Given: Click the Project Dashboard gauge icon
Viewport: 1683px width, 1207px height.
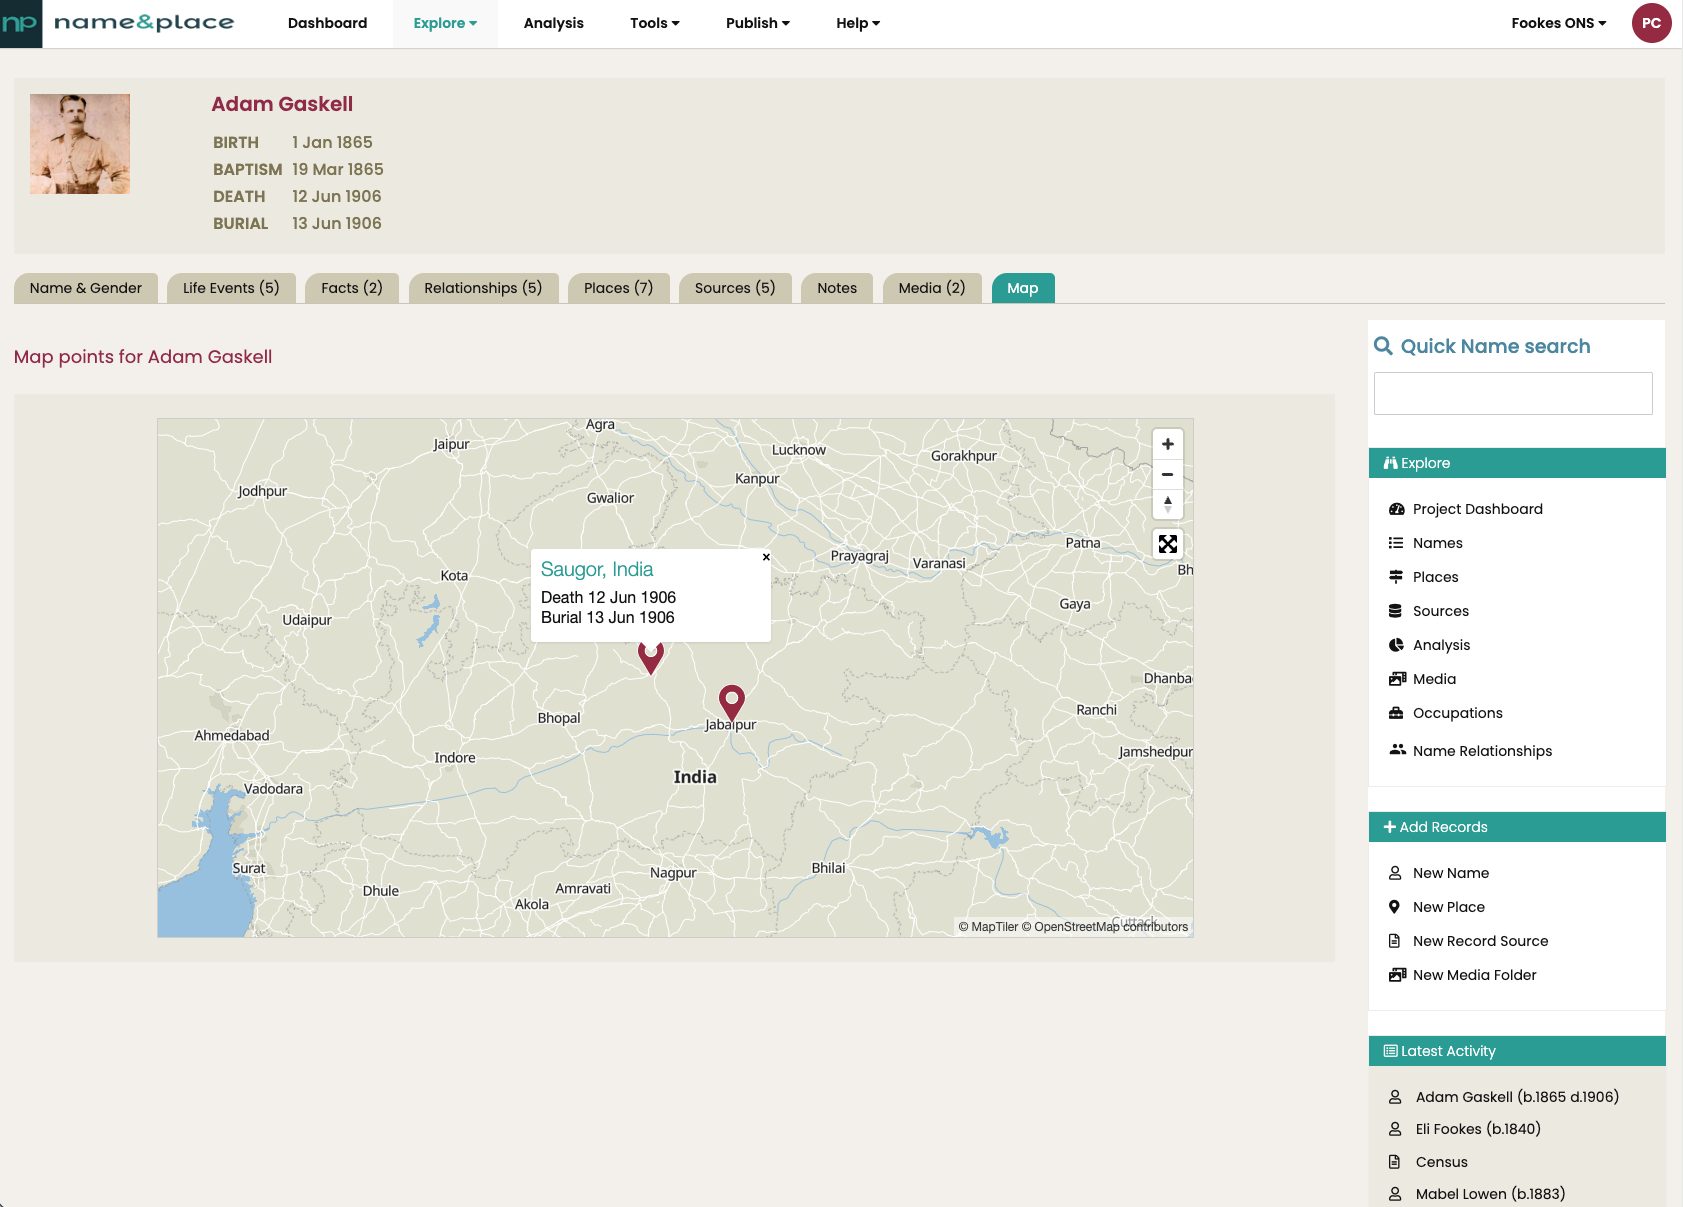Looking at the screenshot, I should point(1396,509).
